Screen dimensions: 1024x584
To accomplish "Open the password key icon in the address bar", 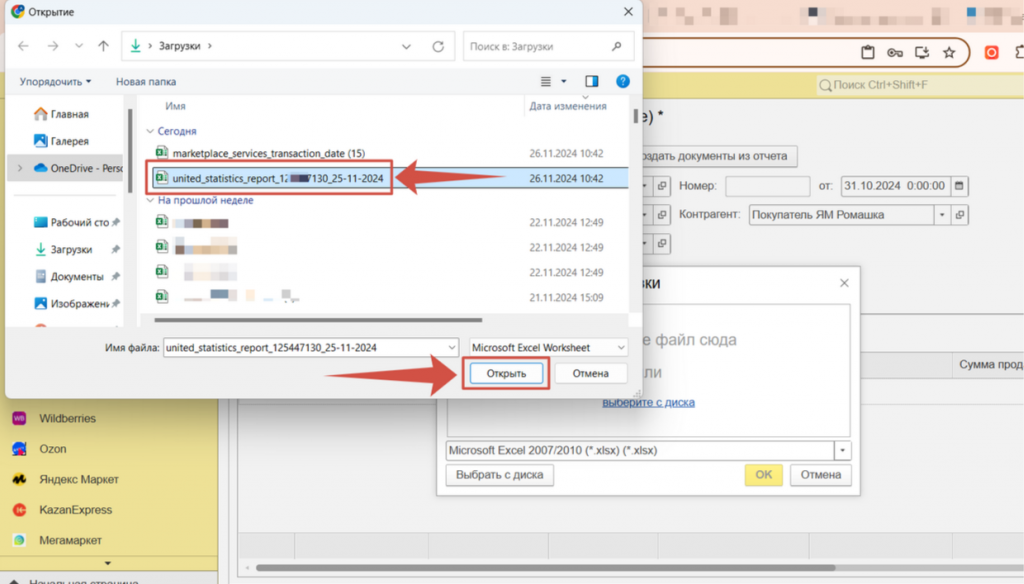I will tap(895, 52).
